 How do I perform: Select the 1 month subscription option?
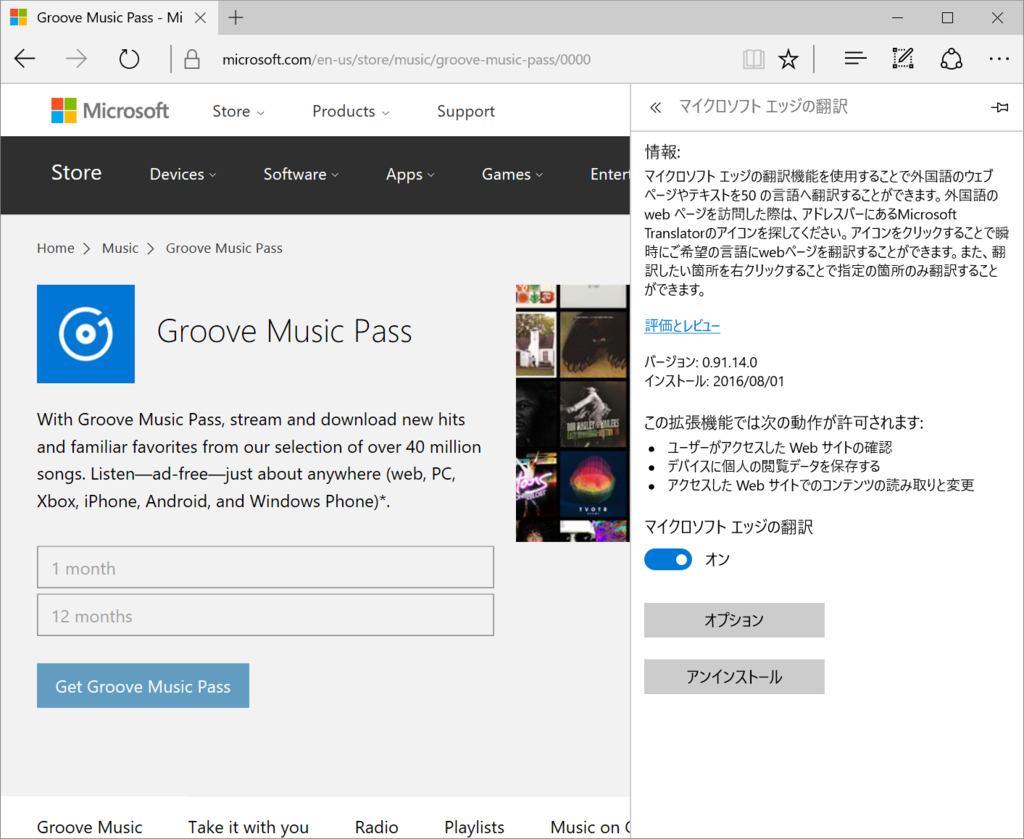pyautogui.click(x=265, y=567)
